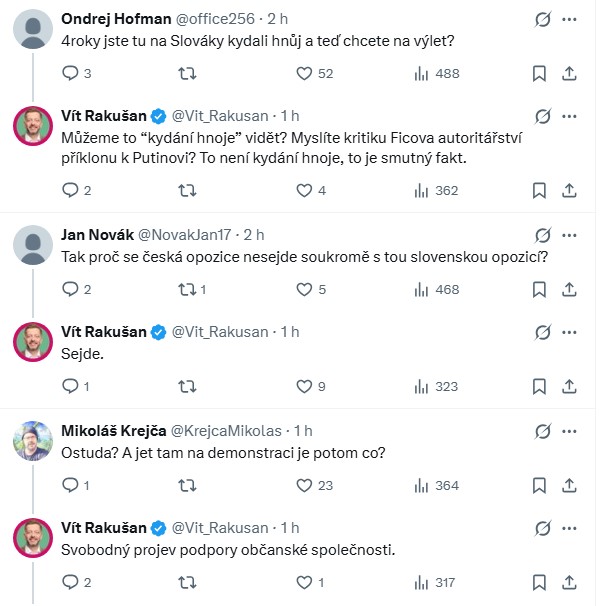Open more options on Mikoláš Krejča's tweet
This screenshot has height=606, width=606.
click(x=569, y=431)
